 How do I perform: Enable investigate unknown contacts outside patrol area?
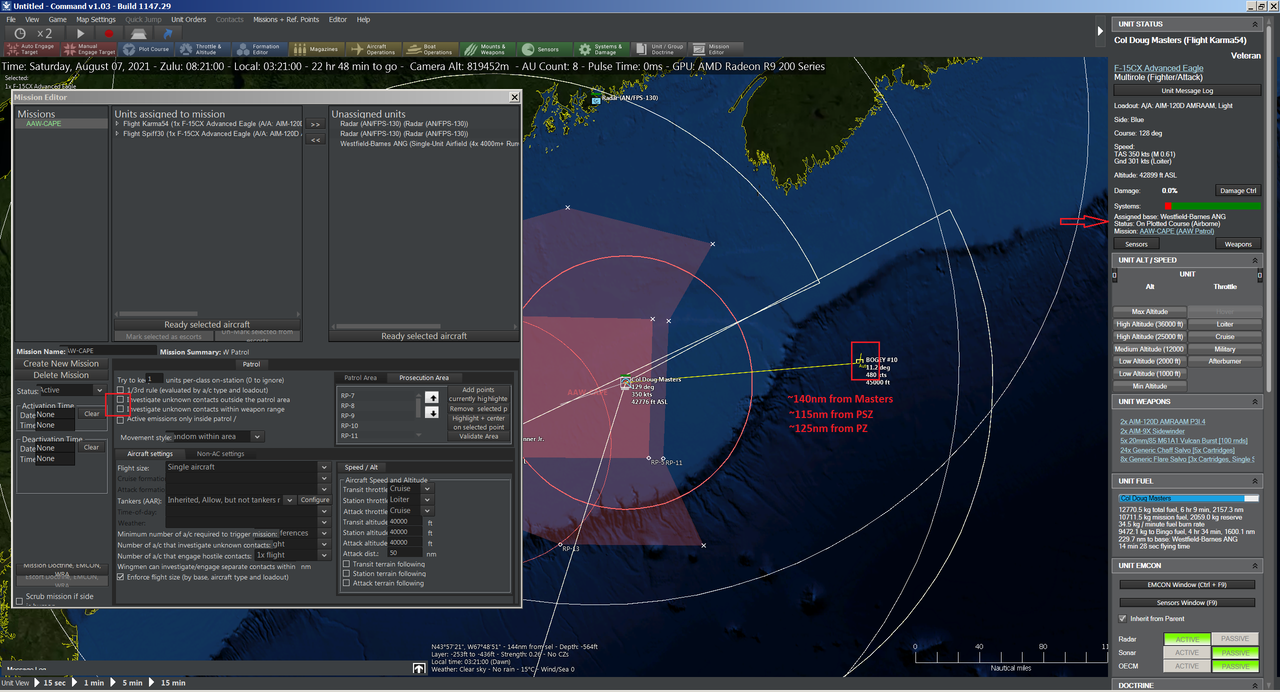pos(121,400)
